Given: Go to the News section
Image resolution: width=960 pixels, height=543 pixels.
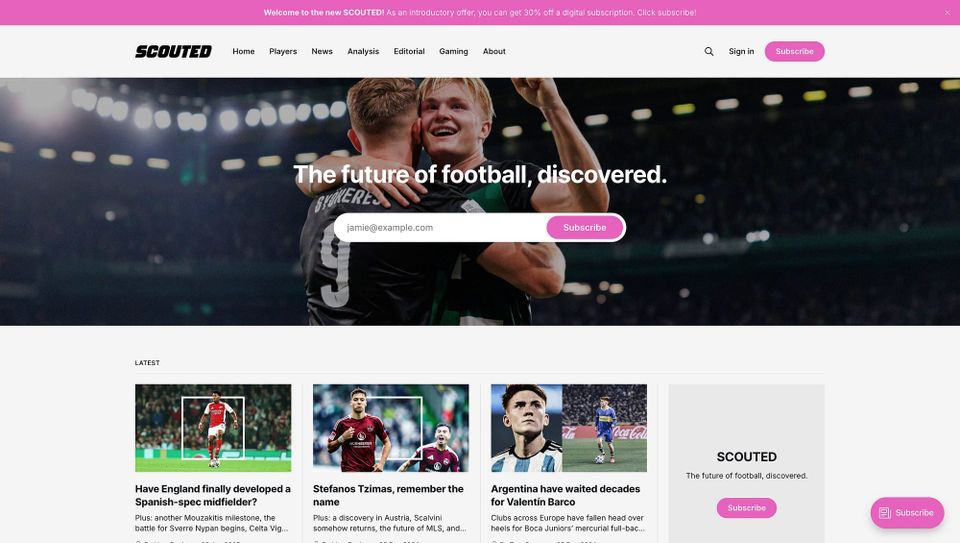Looking at the screenshot, I should pos(321,51).
